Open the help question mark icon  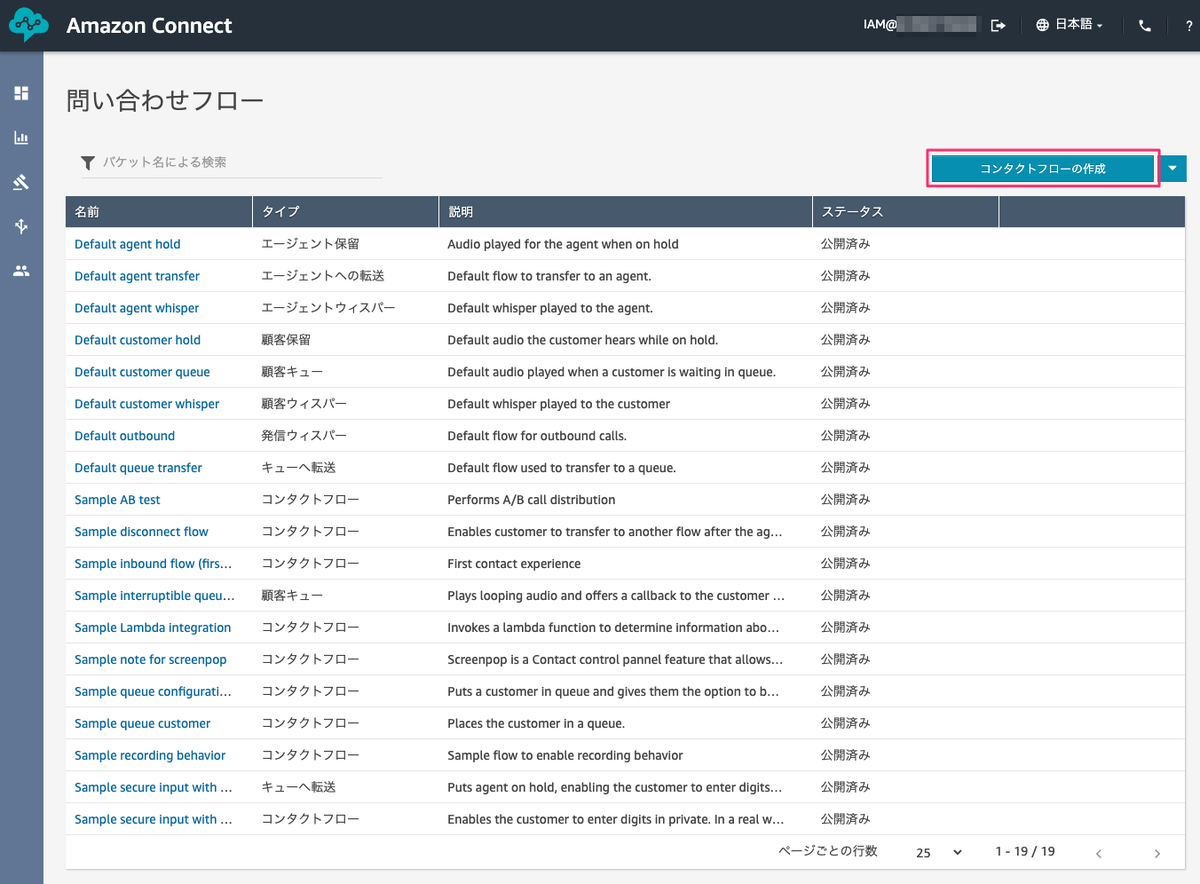point(1189,25)
